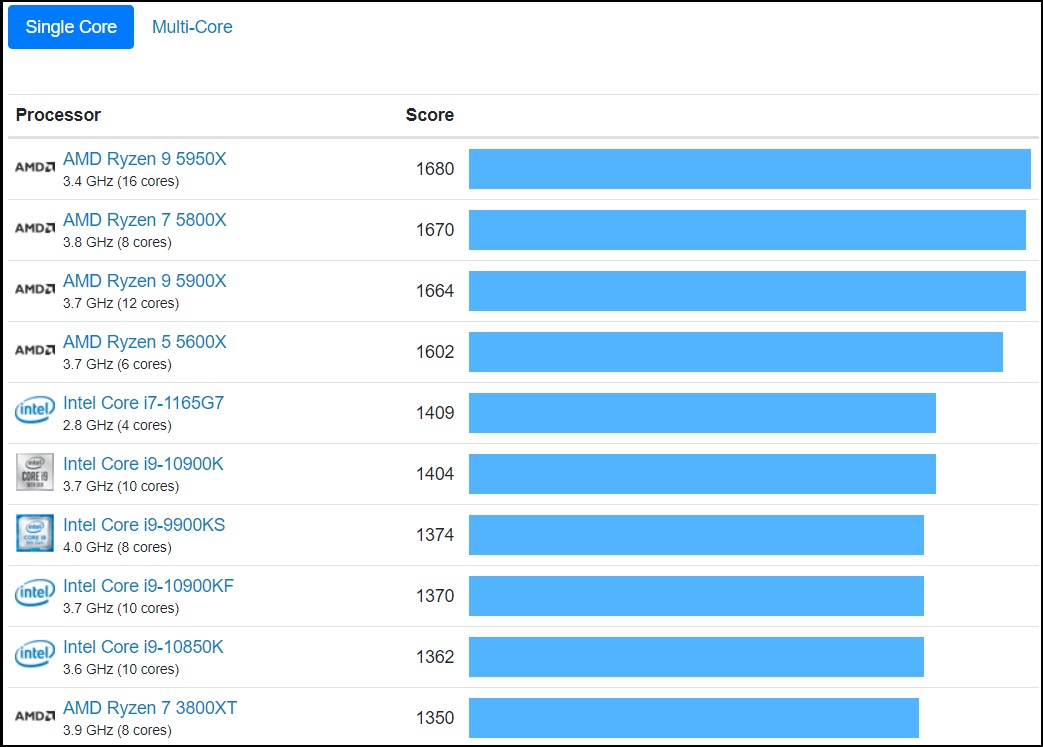This screenshot has width=1043, height=747.
Task: Select the 1404 score value
Action: 435,474
